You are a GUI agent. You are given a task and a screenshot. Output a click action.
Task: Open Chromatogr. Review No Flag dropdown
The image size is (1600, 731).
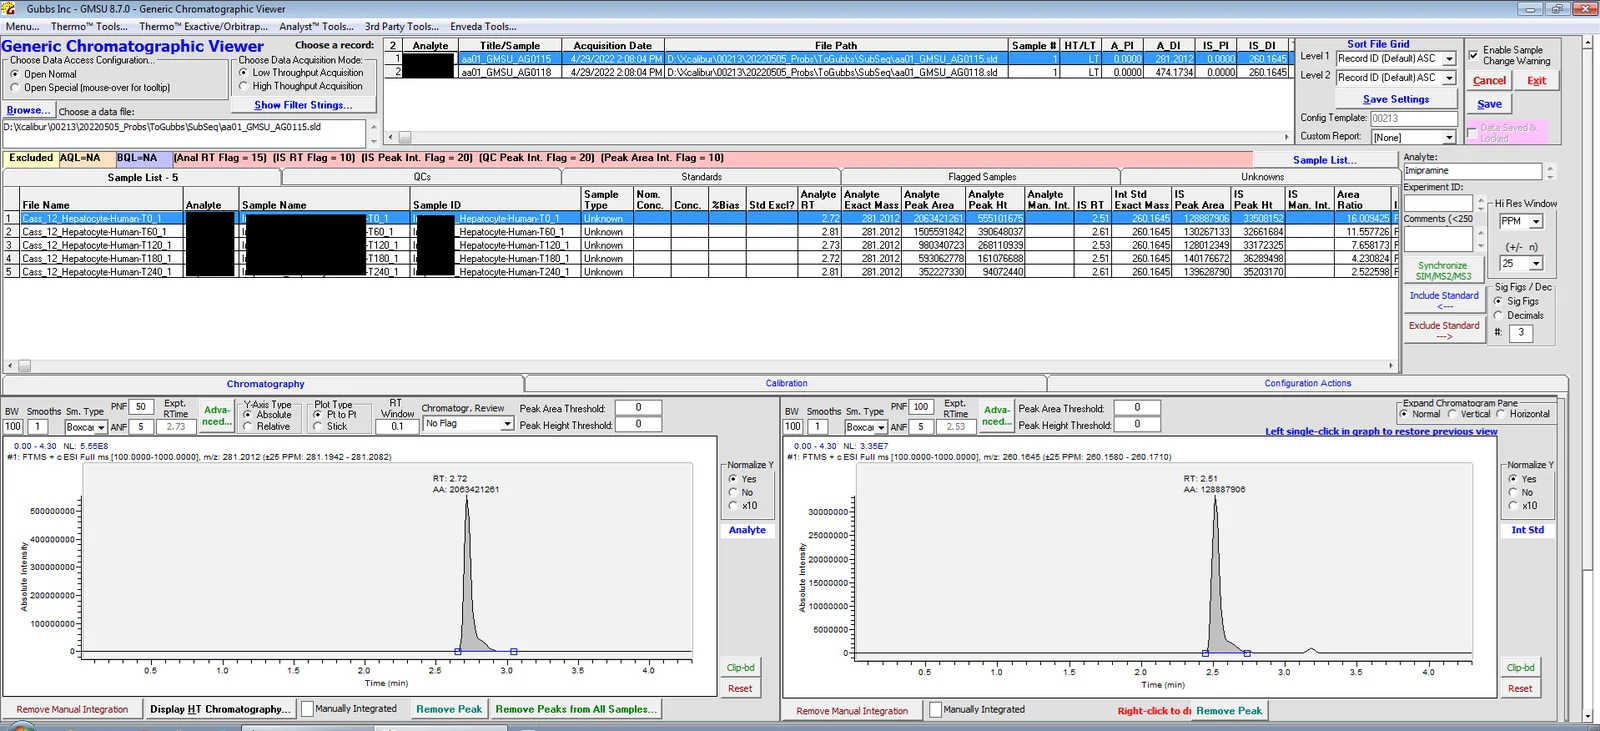pos(506,424)
